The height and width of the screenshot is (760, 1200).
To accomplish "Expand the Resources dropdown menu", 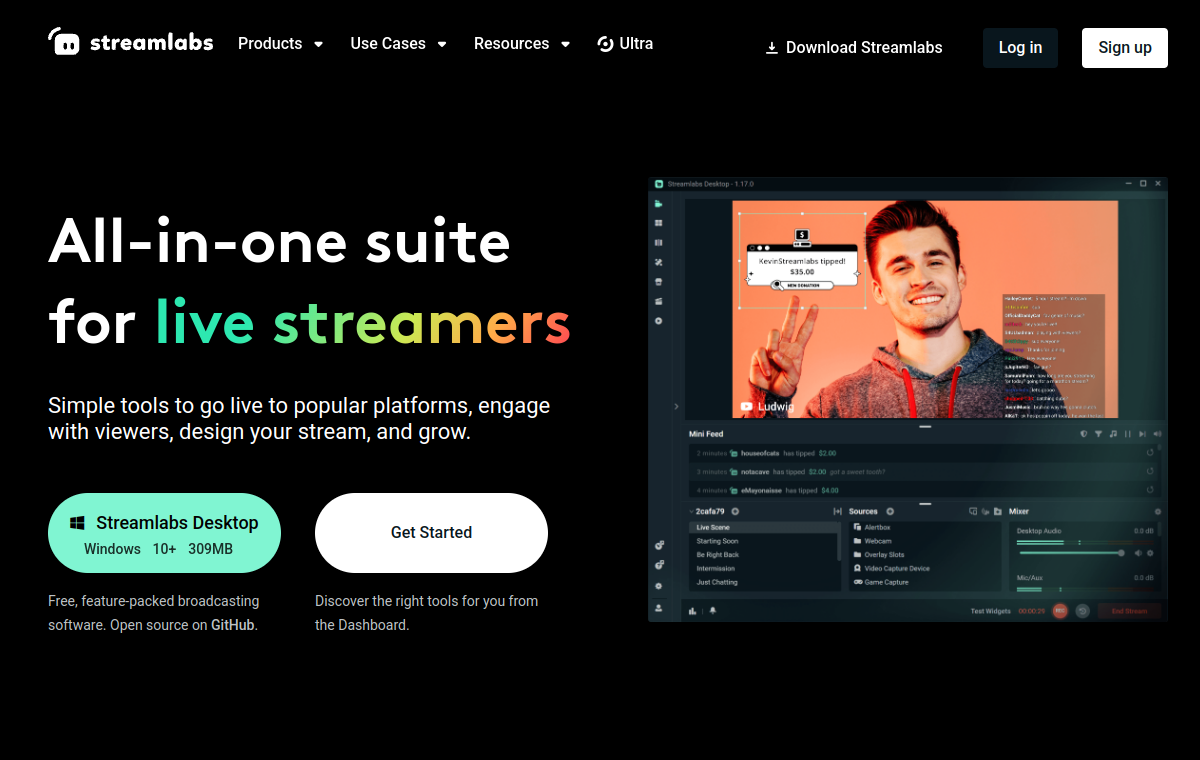I will pyautogui.click(x=522, y=44).
